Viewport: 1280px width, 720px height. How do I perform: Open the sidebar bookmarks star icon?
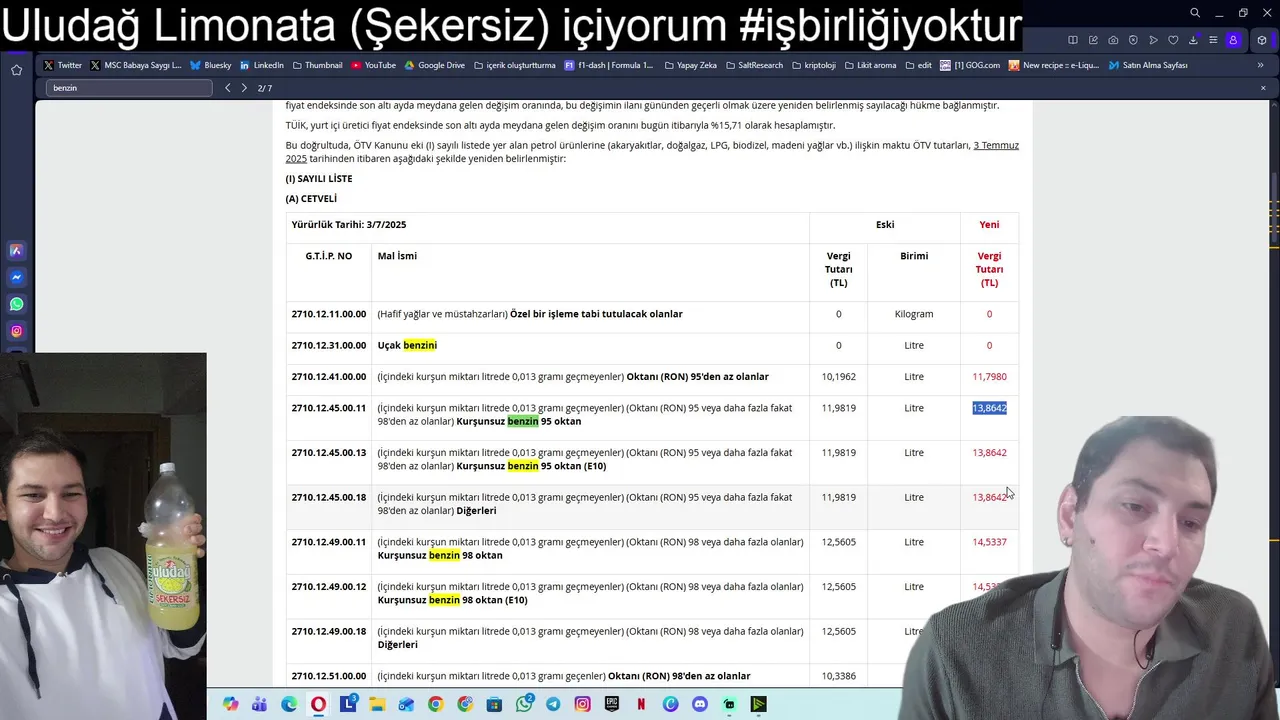tap(17, 70)
